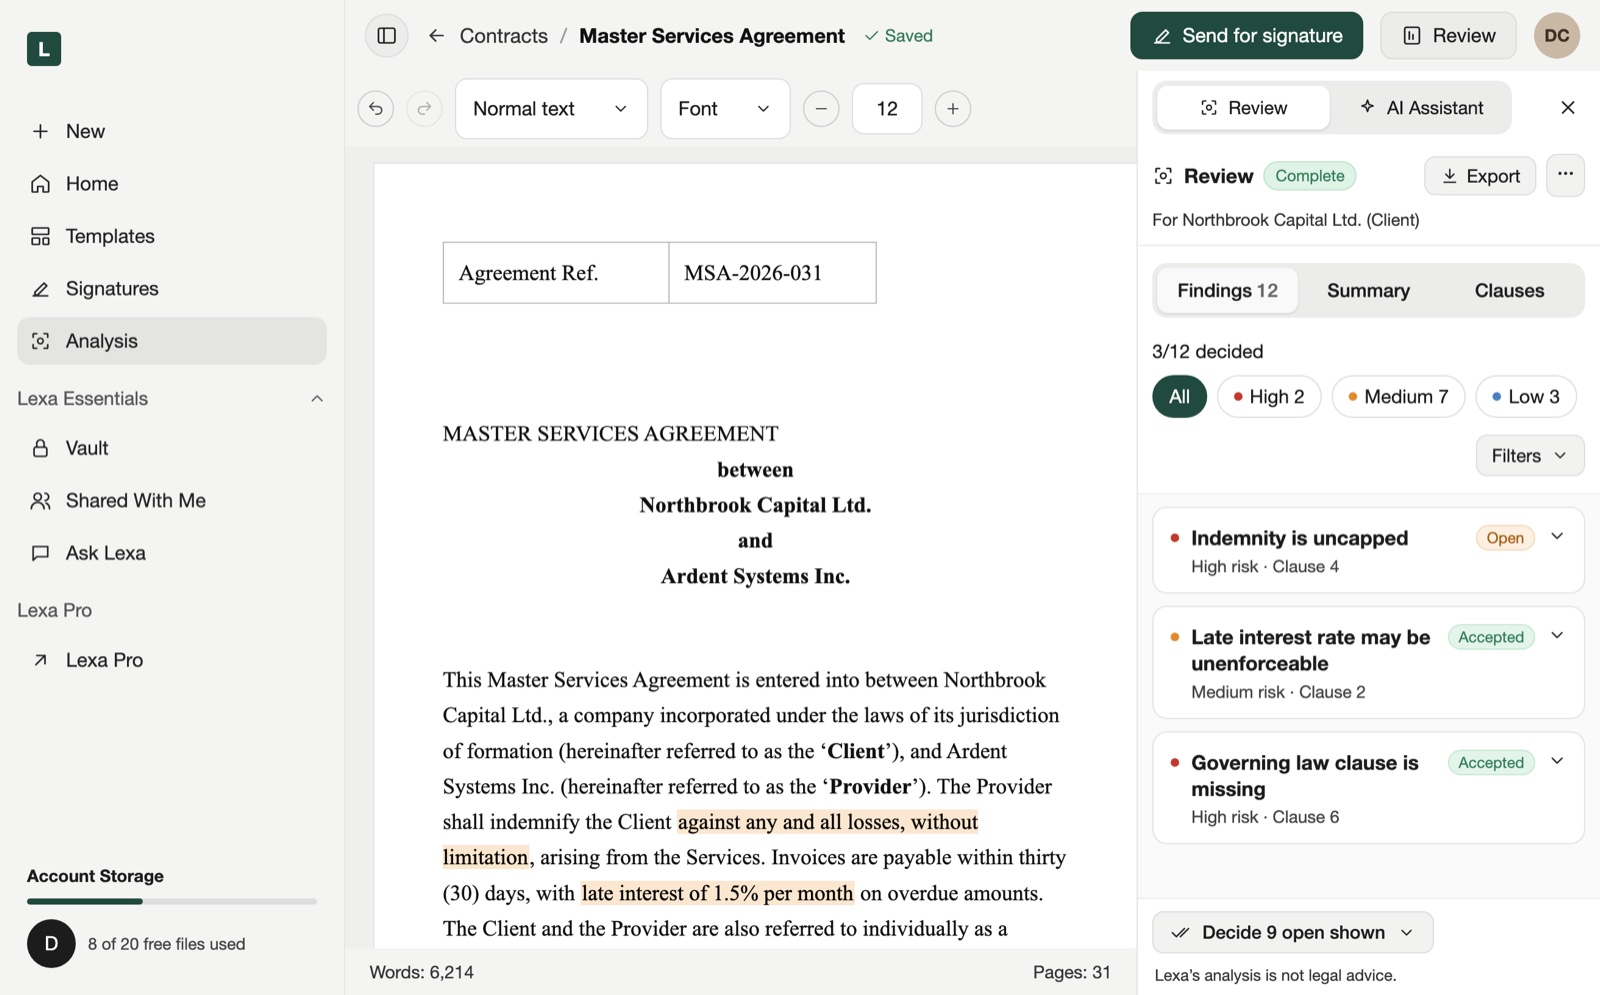Decrease font size with minus button

click(x=821, y=109)
